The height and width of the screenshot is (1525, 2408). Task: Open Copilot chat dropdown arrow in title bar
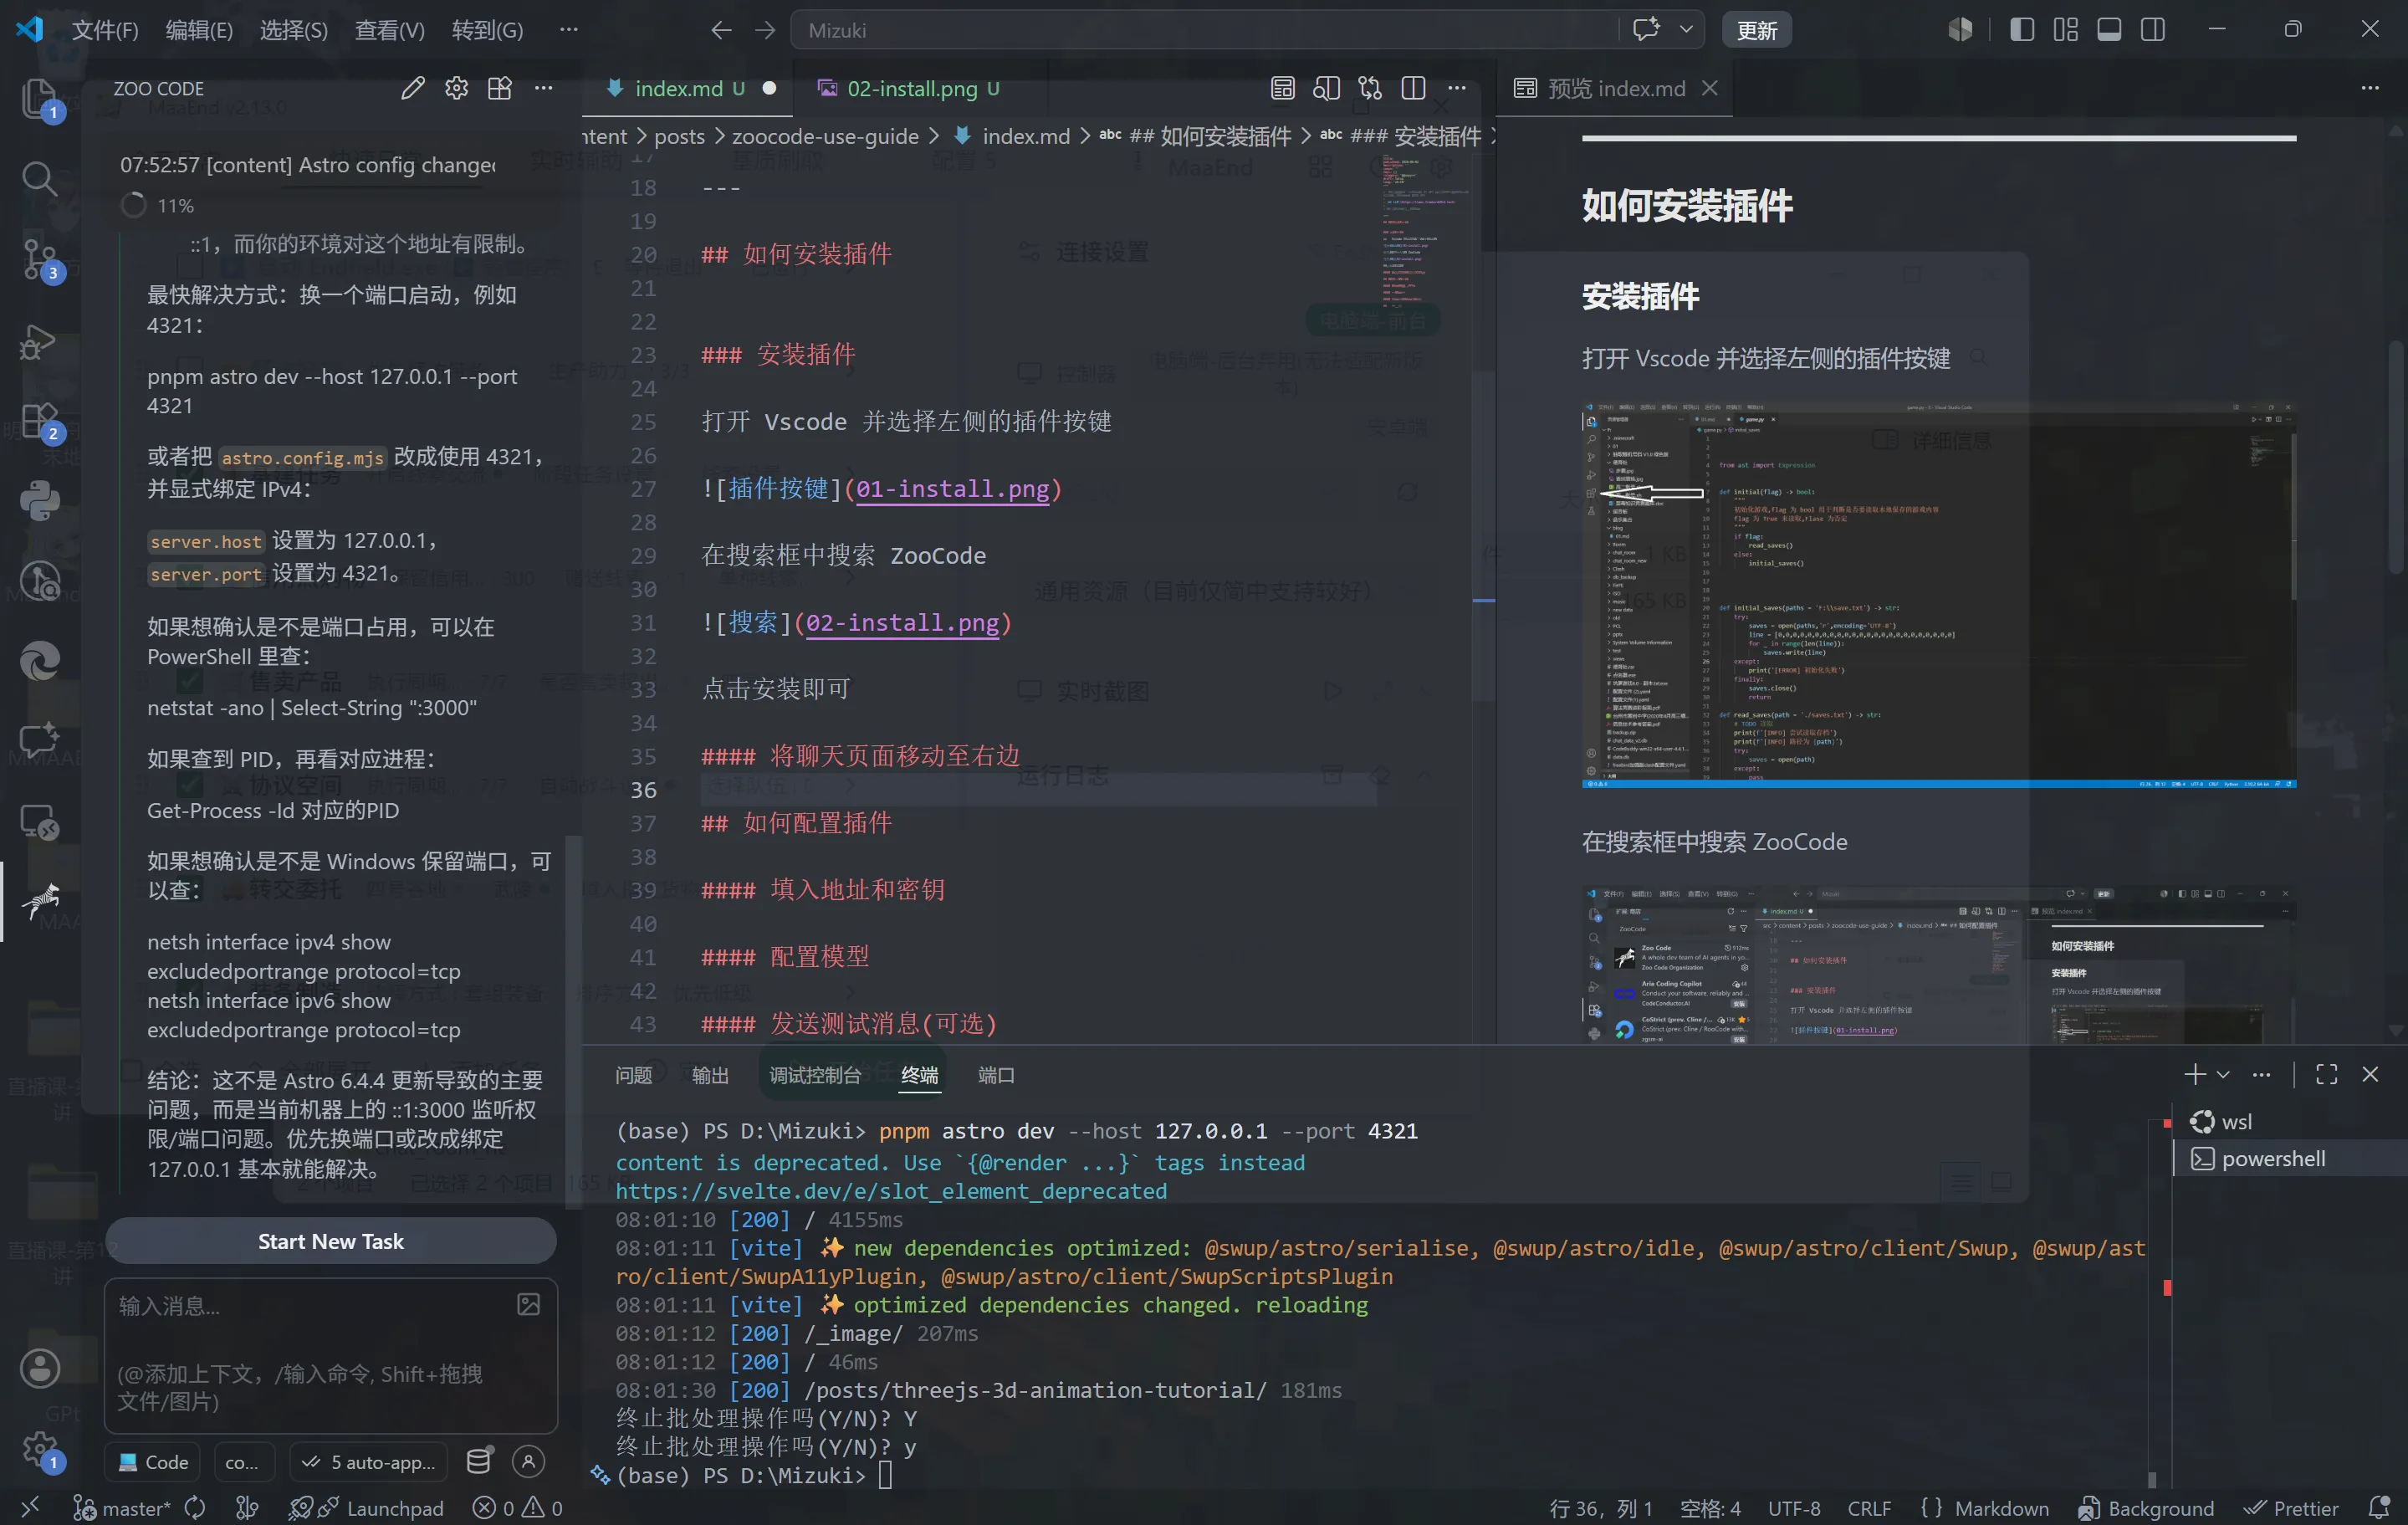pyautogui.click(x=1686, y=29)
